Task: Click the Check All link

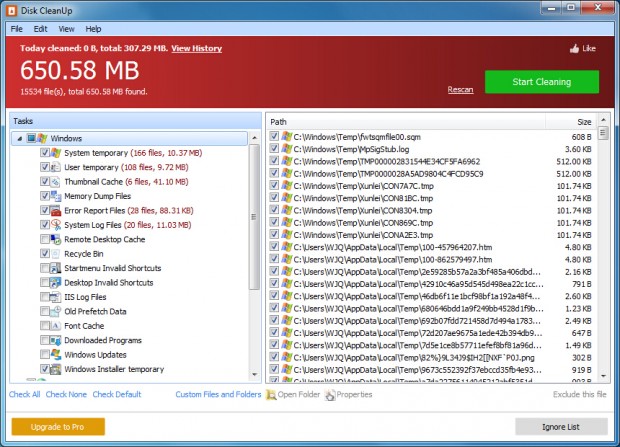Action: pyautogui.click(x=25, y=394)
